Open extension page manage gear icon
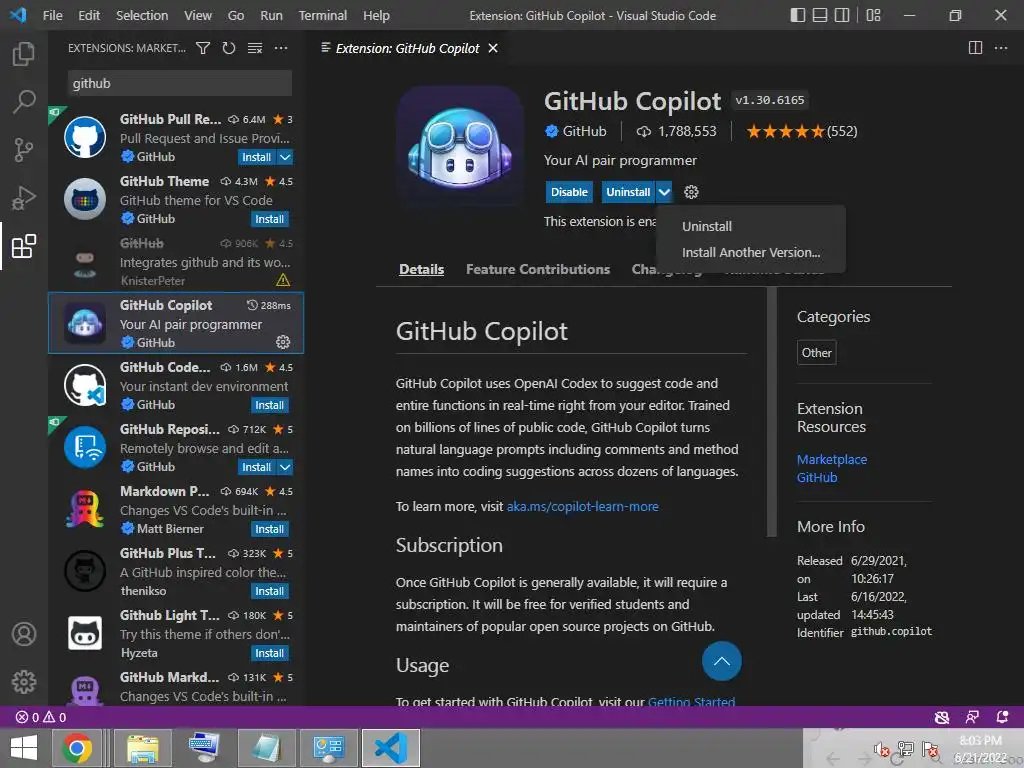Image resolution: width=1024 pixels, height=768 pixels. 691,192
